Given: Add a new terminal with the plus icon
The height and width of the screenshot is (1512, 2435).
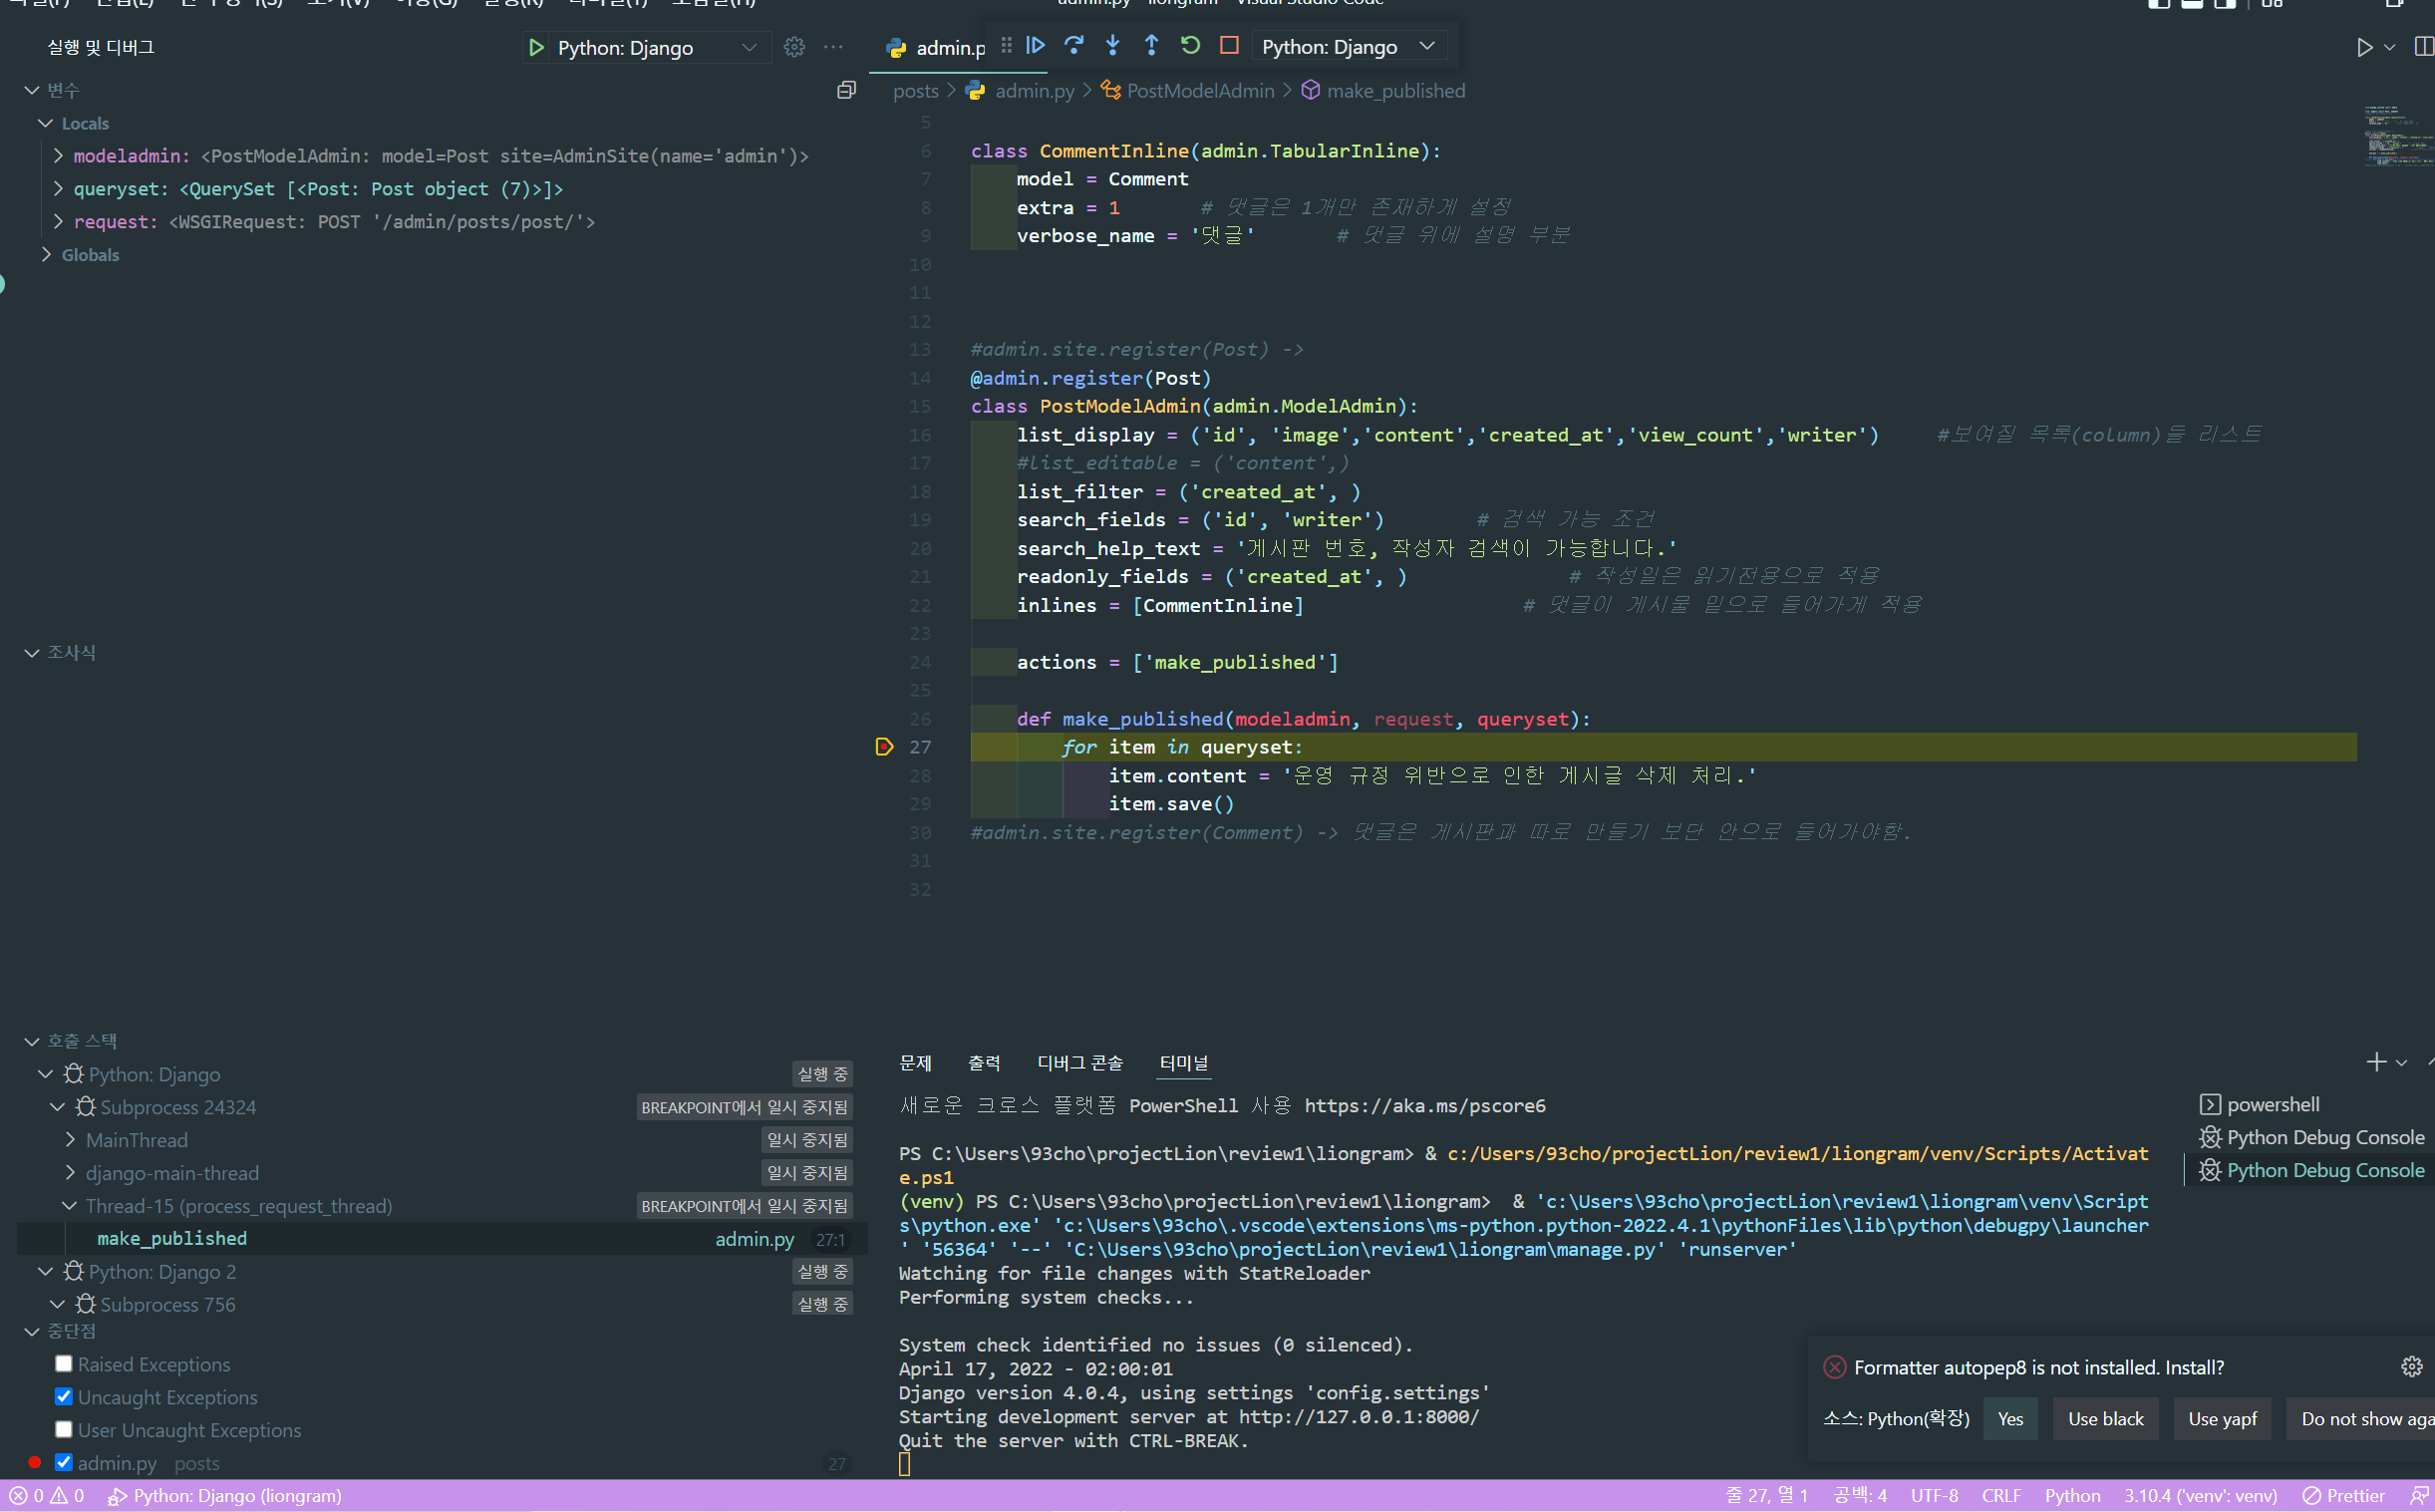Looking at the screenshot, I should coord(2376,1062).
